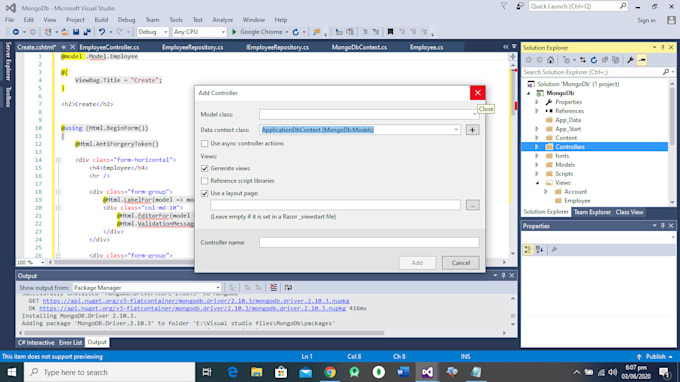Start debugging with the green play icon

point(234,32)
